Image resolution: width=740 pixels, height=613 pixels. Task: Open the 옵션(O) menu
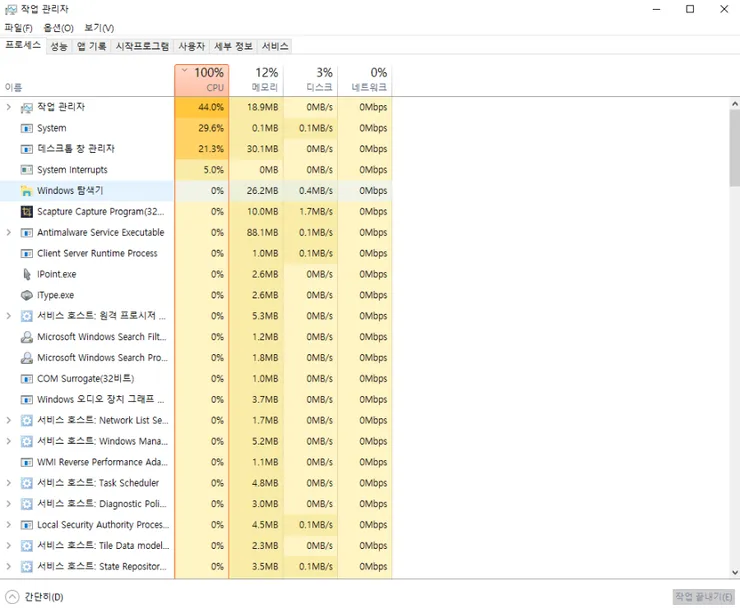pyautogui.click(x=59, y=28)
